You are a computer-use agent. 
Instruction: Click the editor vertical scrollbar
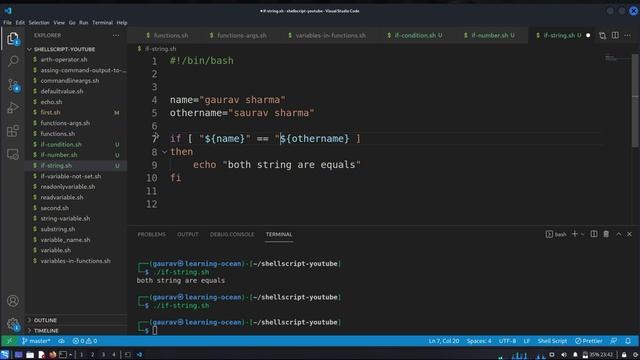point(635,100)
